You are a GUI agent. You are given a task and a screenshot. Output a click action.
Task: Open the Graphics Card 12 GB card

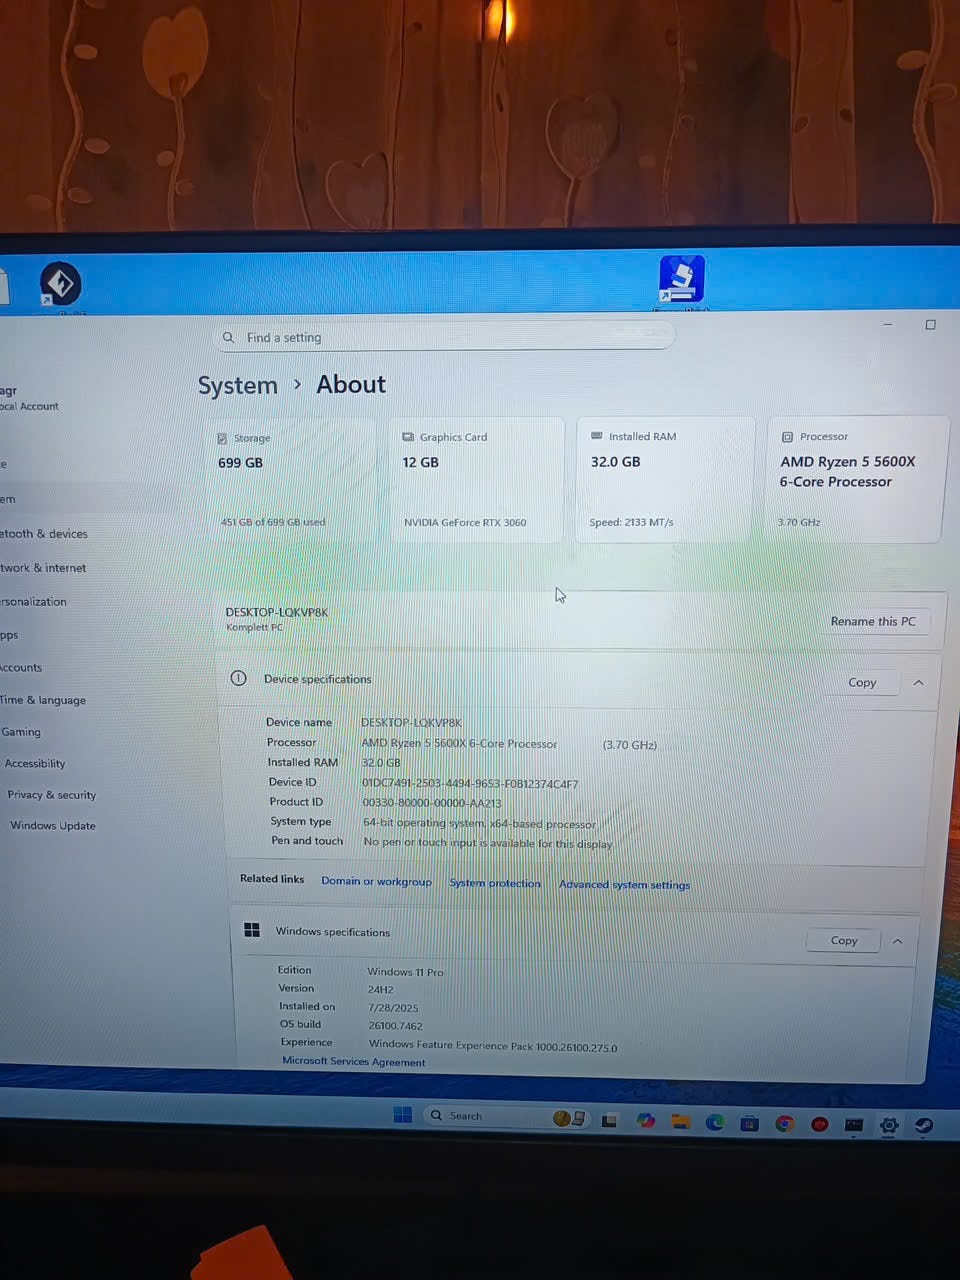click(x=476, y=480)
